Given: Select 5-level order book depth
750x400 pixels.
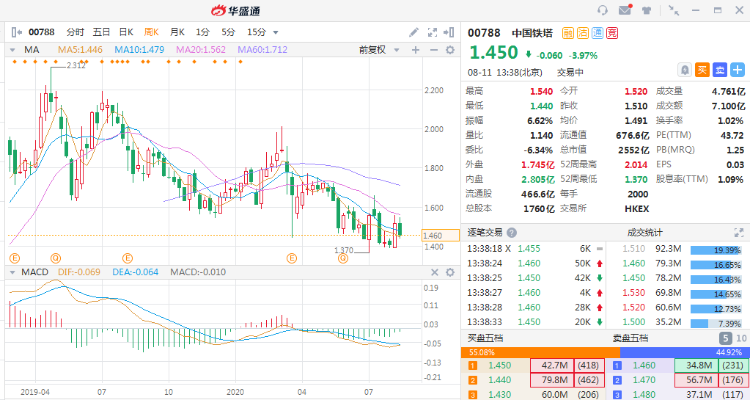Looking at the screenshot, I should point(725,338).
